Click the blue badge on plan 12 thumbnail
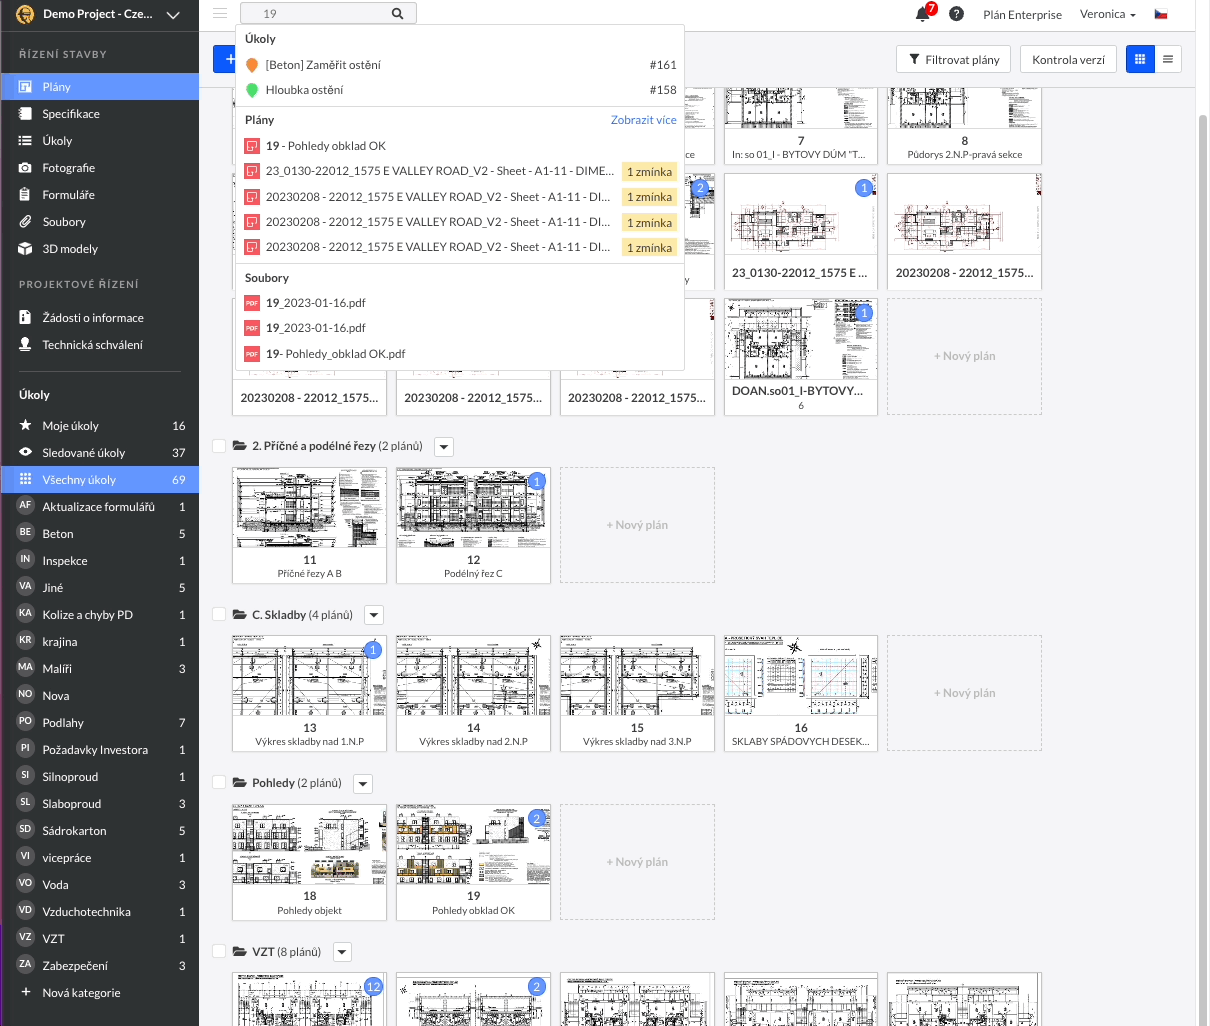The width and height of the screenshot is (1210, 1026). [537, 481]
